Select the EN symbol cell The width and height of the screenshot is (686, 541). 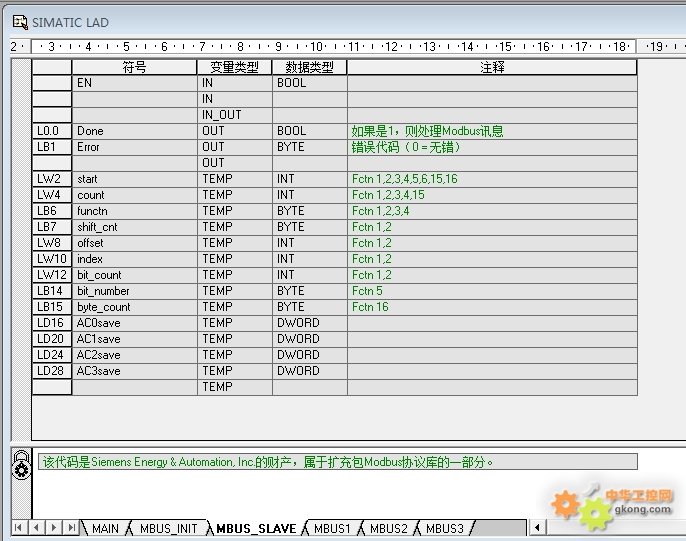pyautogui.click(x=134, y=83)
